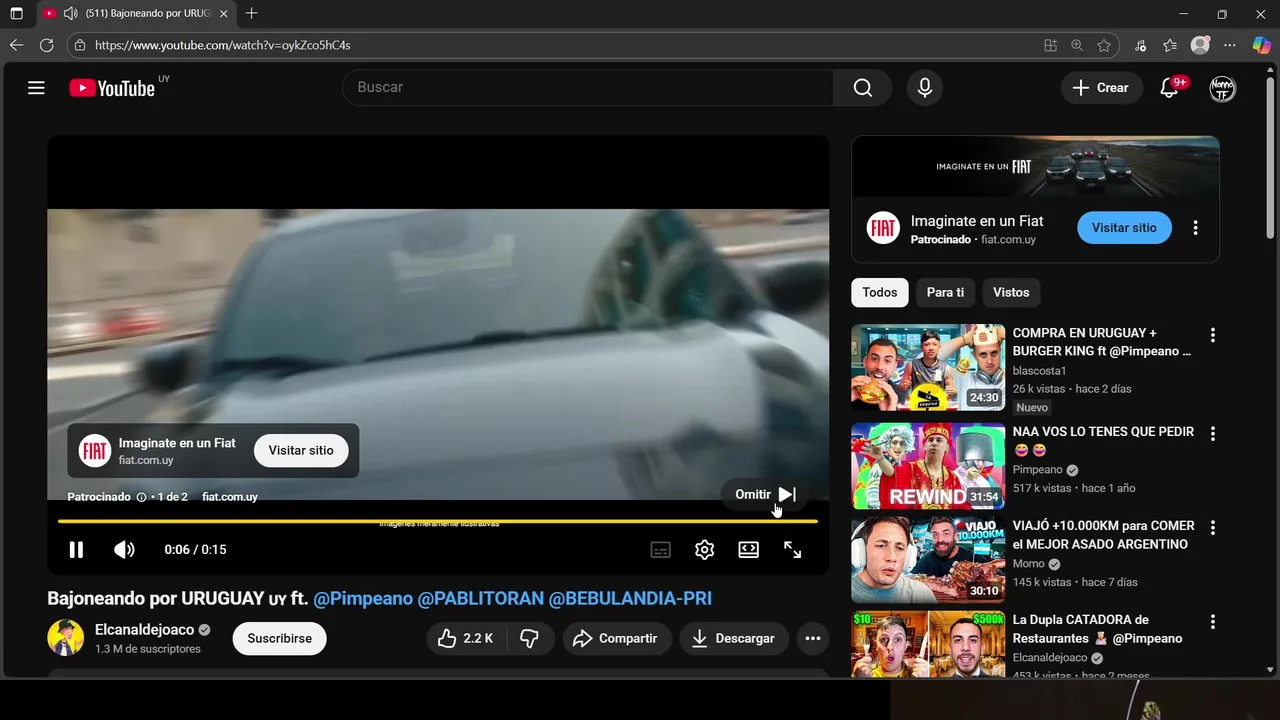Open the browser favorites list icon
Screen dimensions: 1280x720
(x=1170, y=45)
